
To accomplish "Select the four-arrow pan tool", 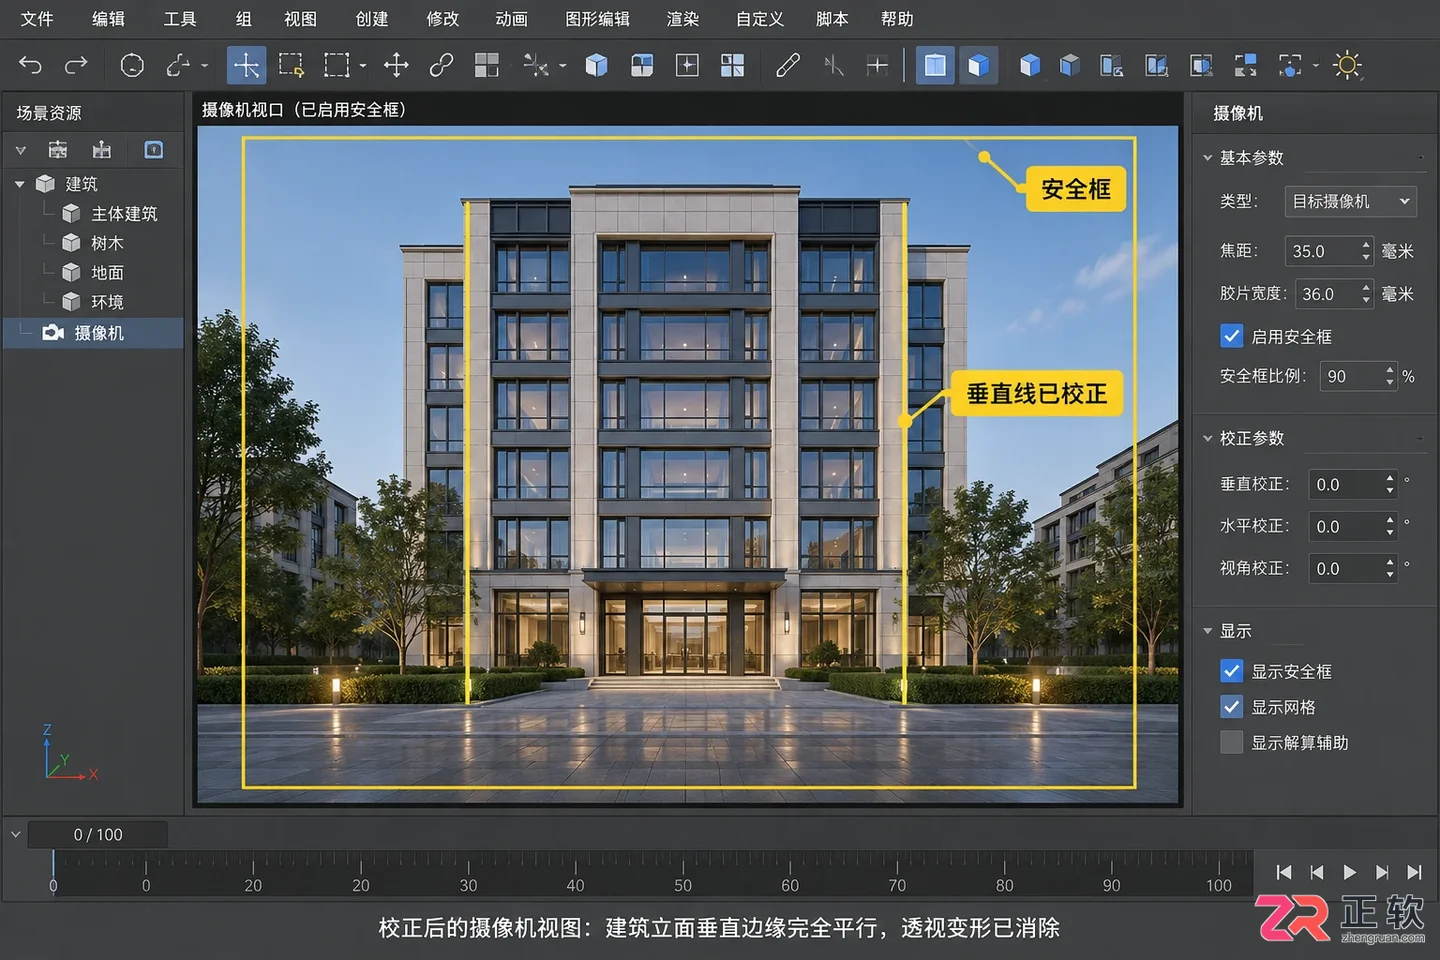I will pos(396,66).
